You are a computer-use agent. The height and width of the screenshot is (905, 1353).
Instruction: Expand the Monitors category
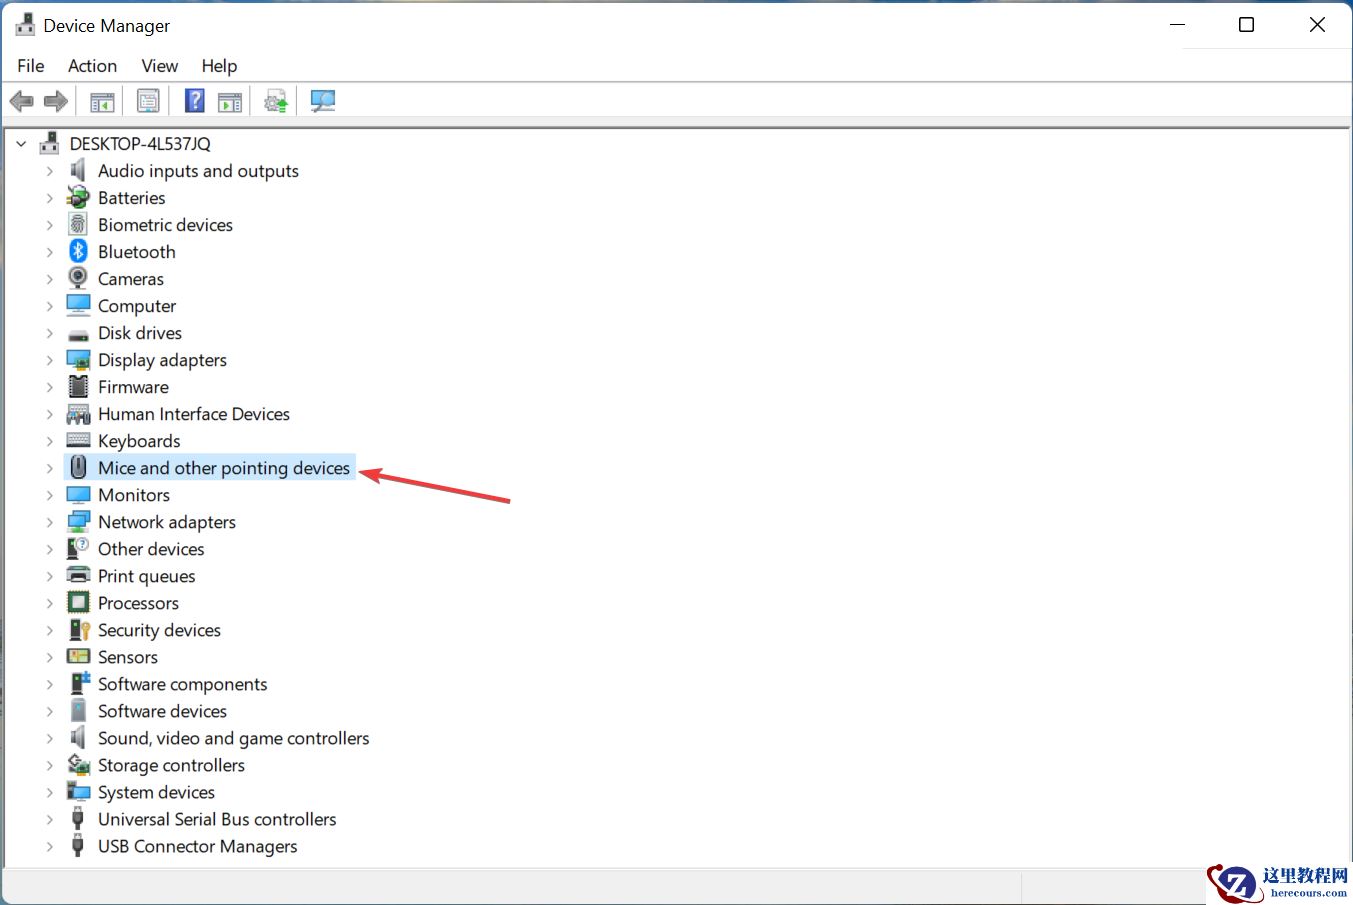tap(49, 495)
